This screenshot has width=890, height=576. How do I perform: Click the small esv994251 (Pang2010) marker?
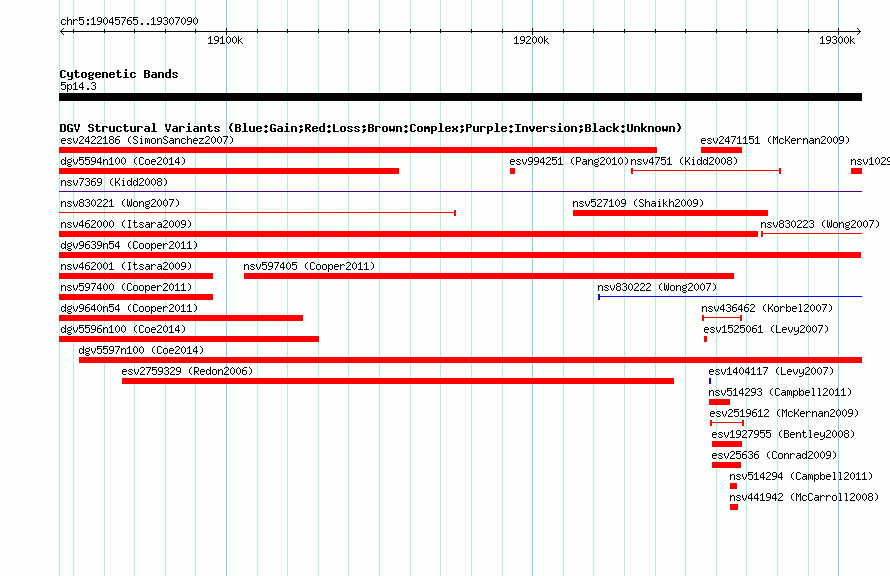pos(513,171)
